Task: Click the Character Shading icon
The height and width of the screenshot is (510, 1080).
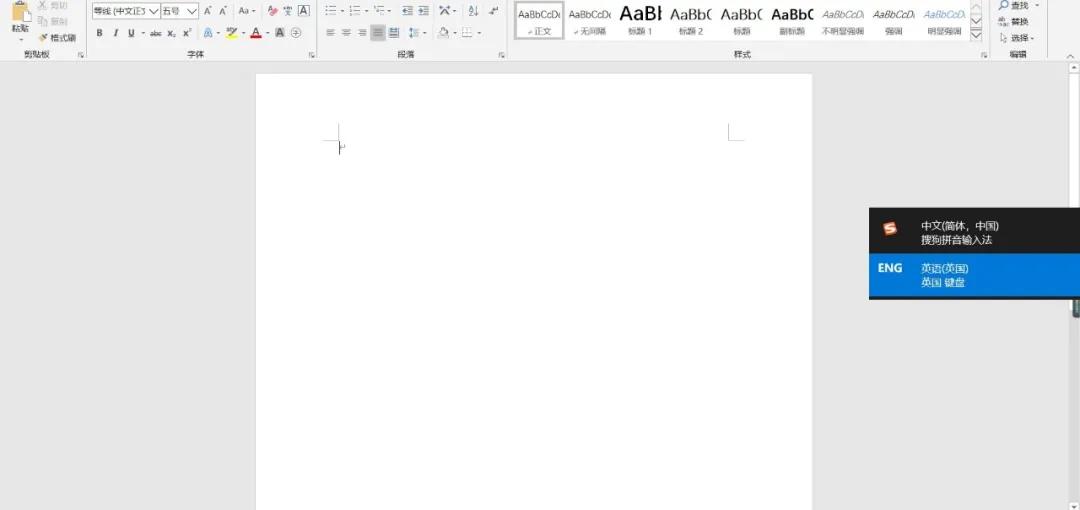Action: tap(280, 33)
